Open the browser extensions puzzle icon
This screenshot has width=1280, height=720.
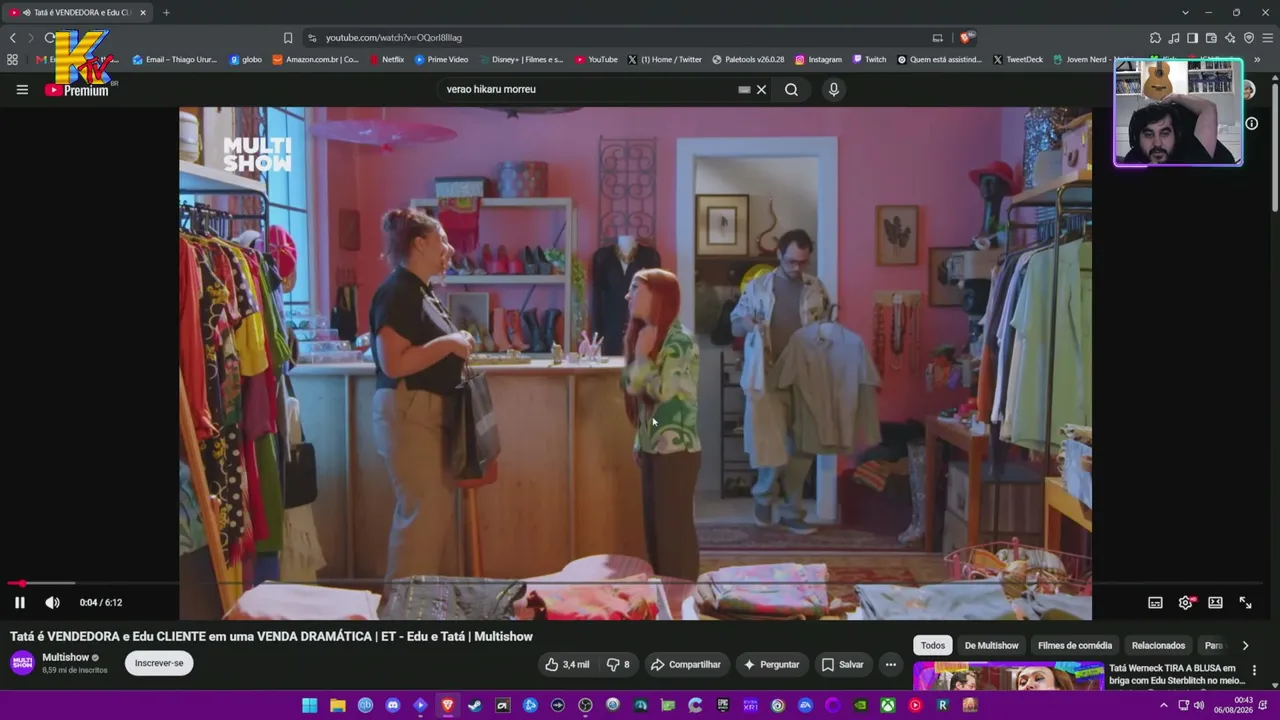tap(1155, 38)
